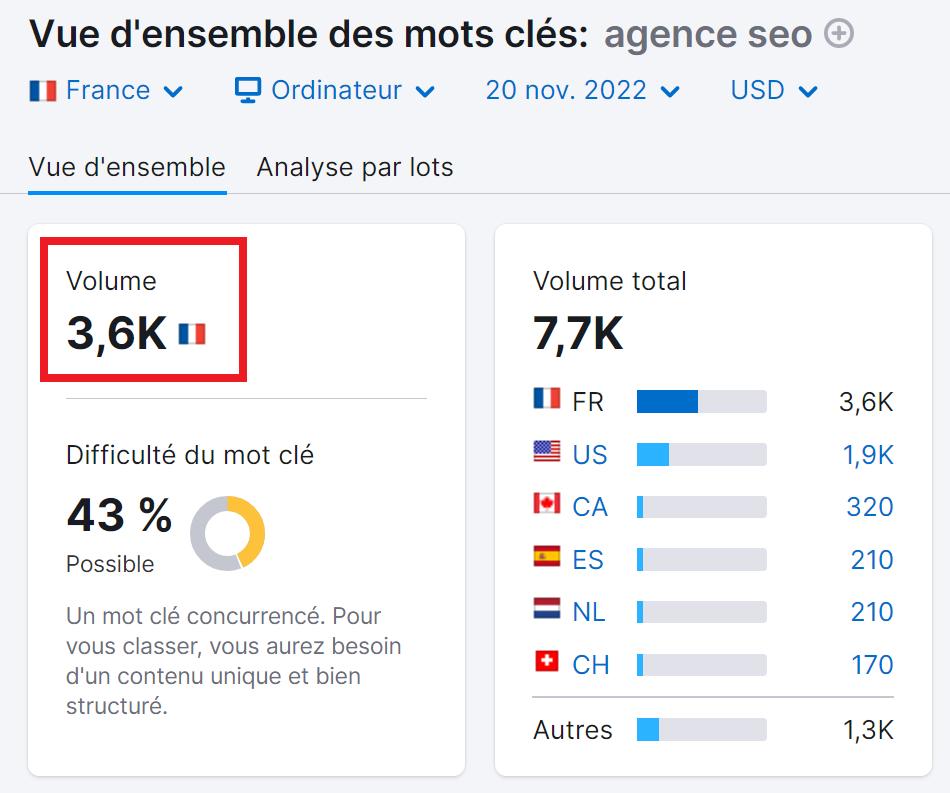Image resolution: width=950 pixels, height=793 pixels.
Task: Select the US flag in Volume total list
Action: (545, 454)
